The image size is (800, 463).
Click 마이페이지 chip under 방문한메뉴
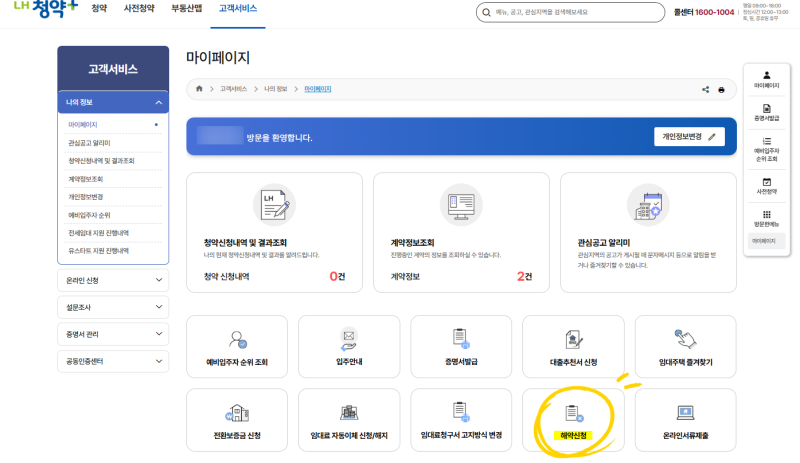coord(764,241)
